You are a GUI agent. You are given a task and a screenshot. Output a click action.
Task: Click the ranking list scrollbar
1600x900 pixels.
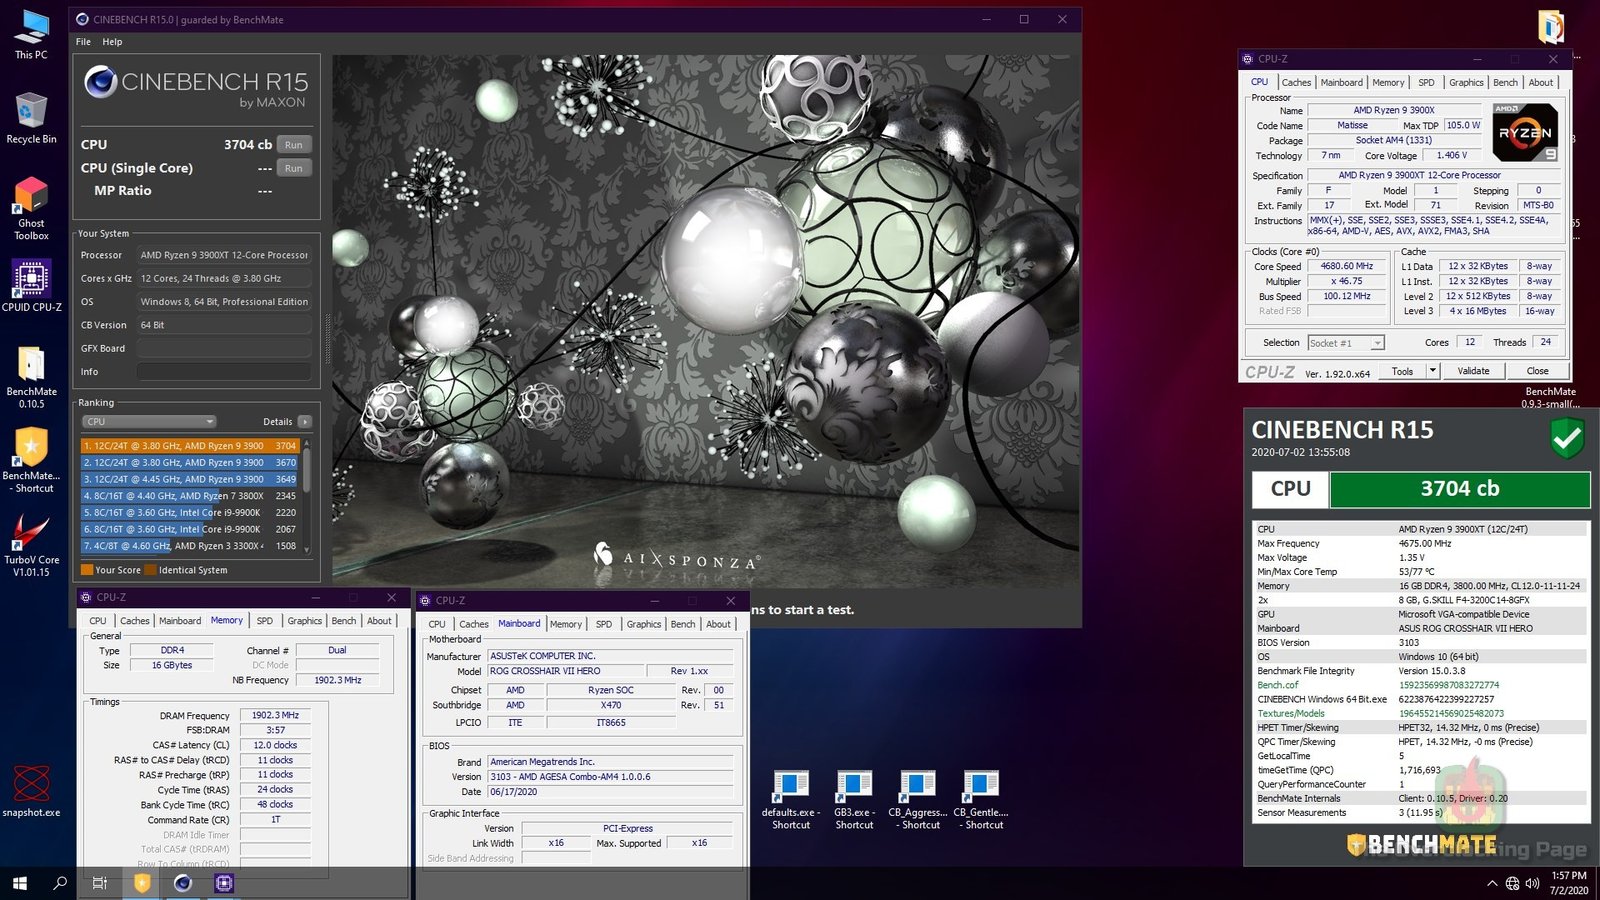[x=307, y=470]
